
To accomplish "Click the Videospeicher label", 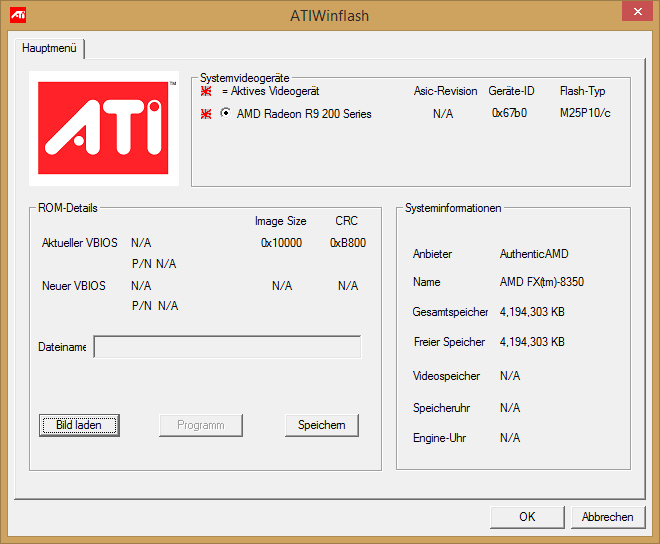I will tap(446, 376).
